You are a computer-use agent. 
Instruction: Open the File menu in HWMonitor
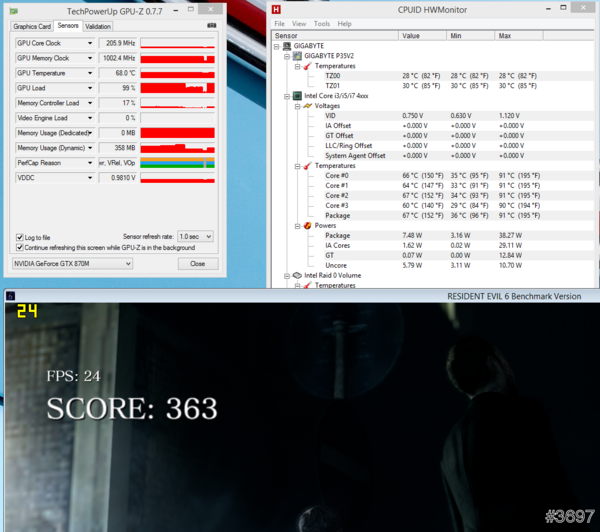(279, 24)
